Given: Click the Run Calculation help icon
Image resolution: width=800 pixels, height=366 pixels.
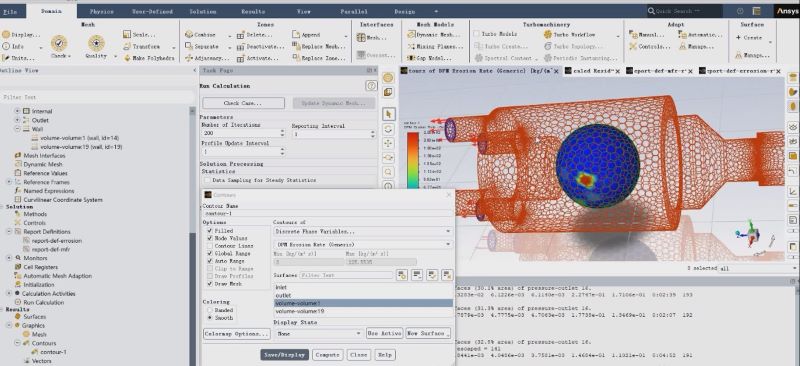Looking at the screenshot, I should click(371, 86).
